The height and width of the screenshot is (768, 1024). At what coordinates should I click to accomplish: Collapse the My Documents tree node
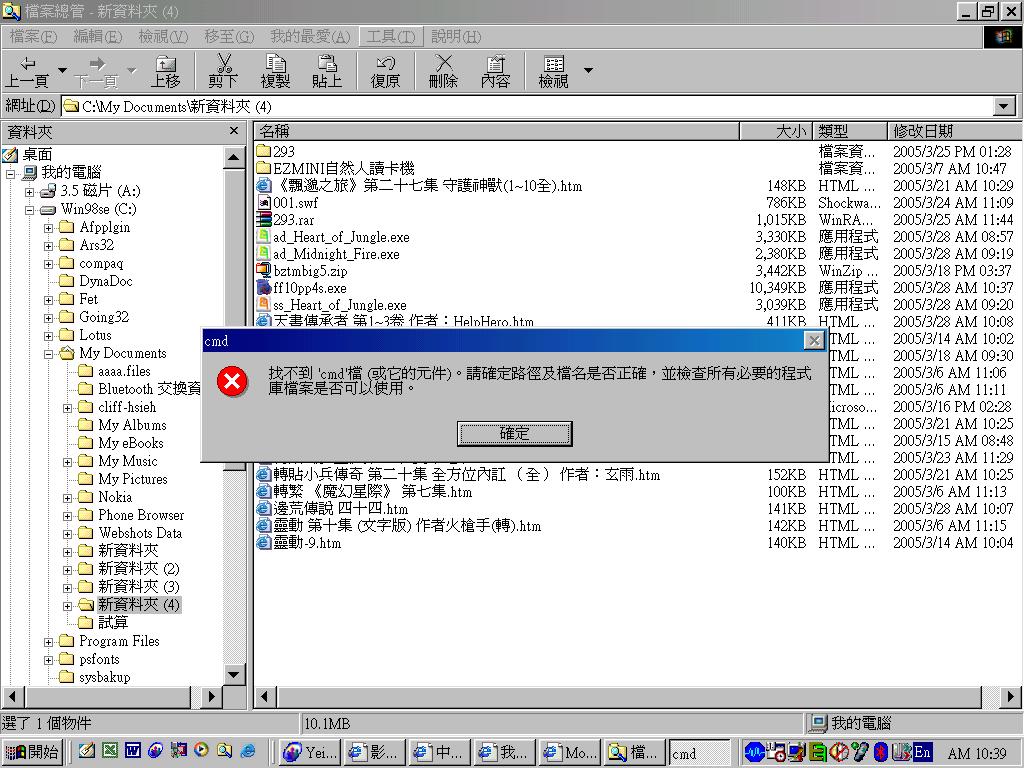pos(49,354)
